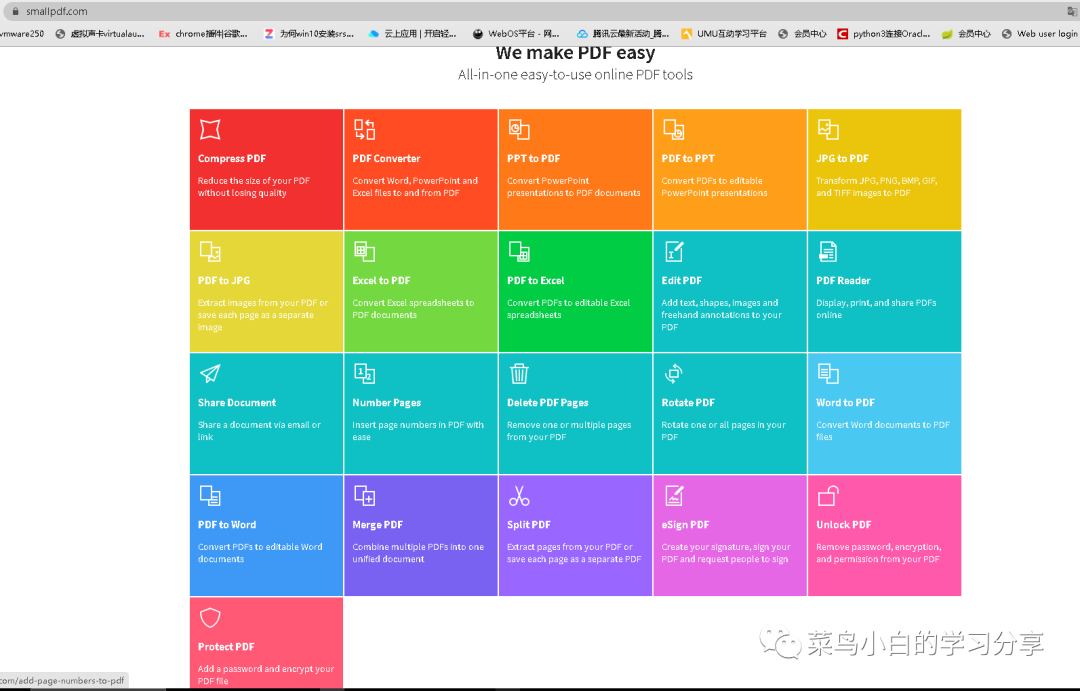Open the Compress PDF title link
1080x691 pixels.
coord(231,158)
